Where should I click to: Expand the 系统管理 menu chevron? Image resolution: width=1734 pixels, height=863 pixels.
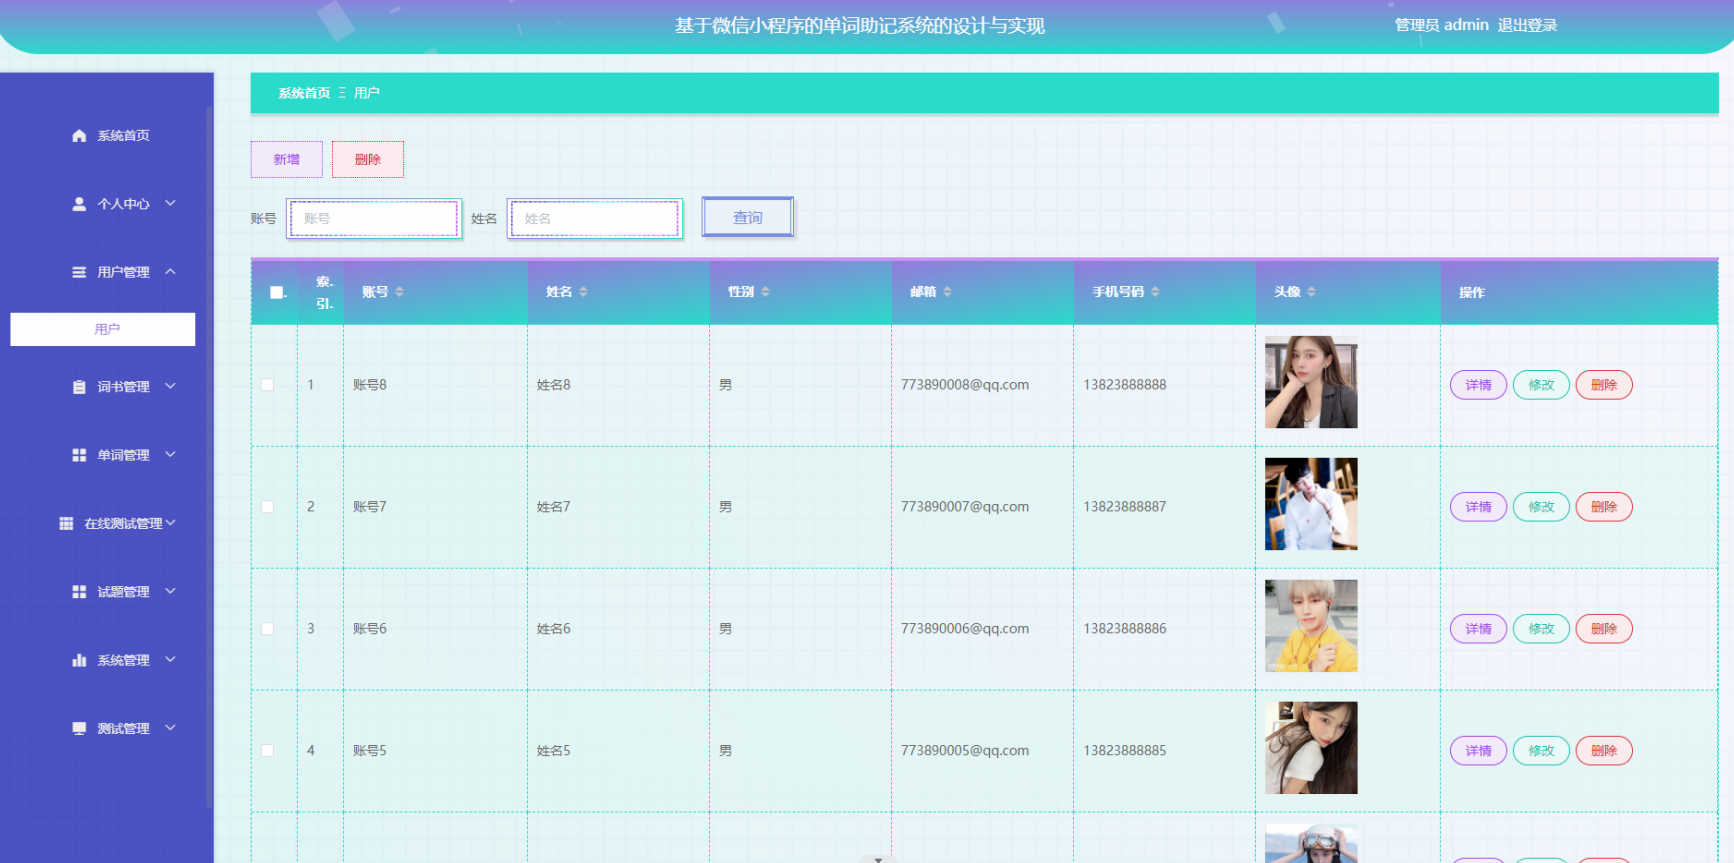(x=170, y=659)
